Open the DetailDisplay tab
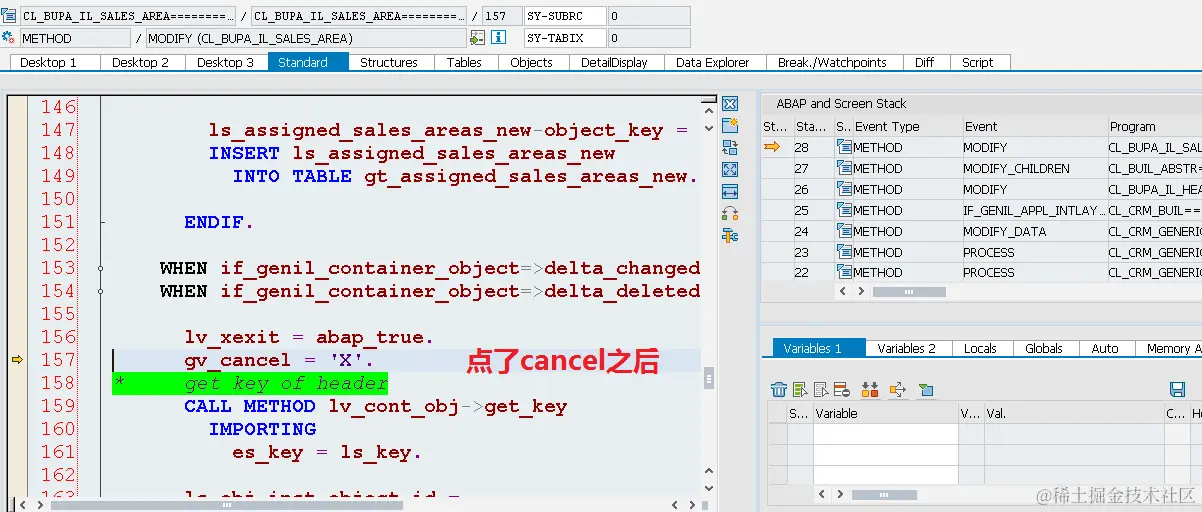The width and height of the screenshot is (1202, 512). click(x=615, y=62)
